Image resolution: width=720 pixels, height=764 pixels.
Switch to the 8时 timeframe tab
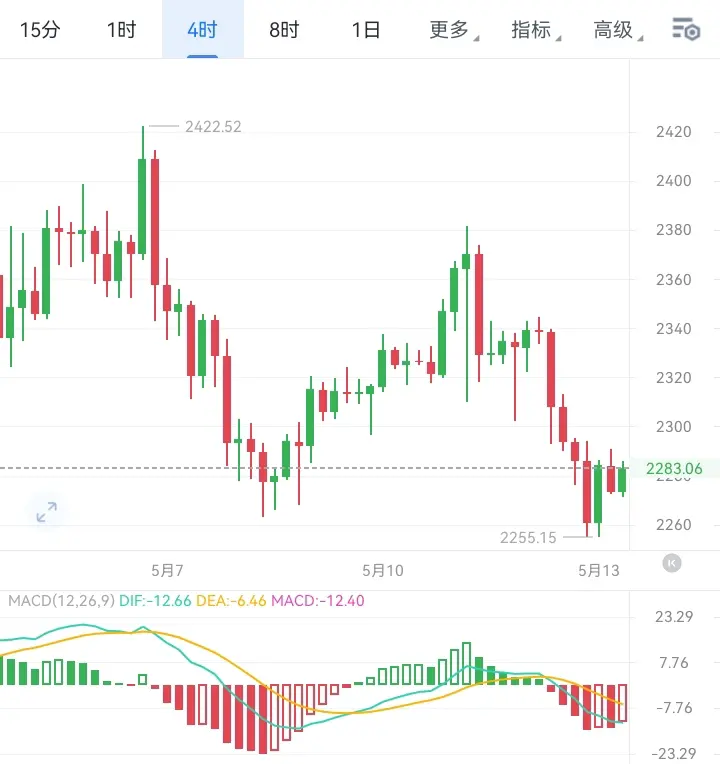[x=284, y=30]
